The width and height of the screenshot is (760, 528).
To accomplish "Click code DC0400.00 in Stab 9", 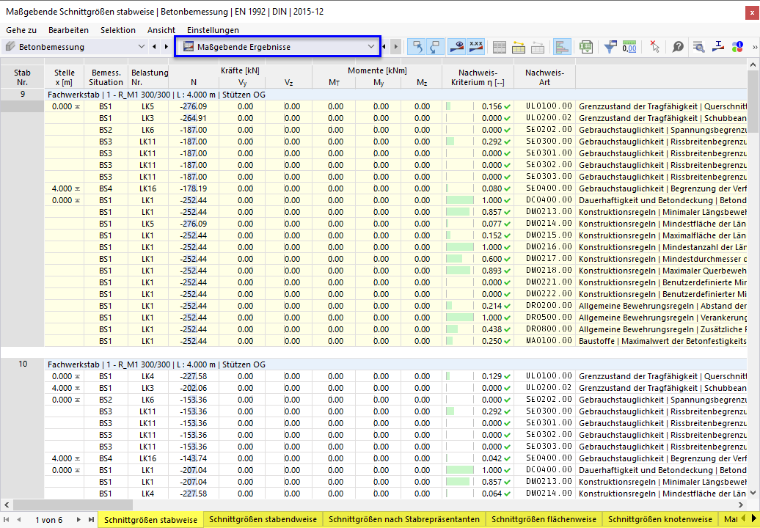I will point(549,200).
